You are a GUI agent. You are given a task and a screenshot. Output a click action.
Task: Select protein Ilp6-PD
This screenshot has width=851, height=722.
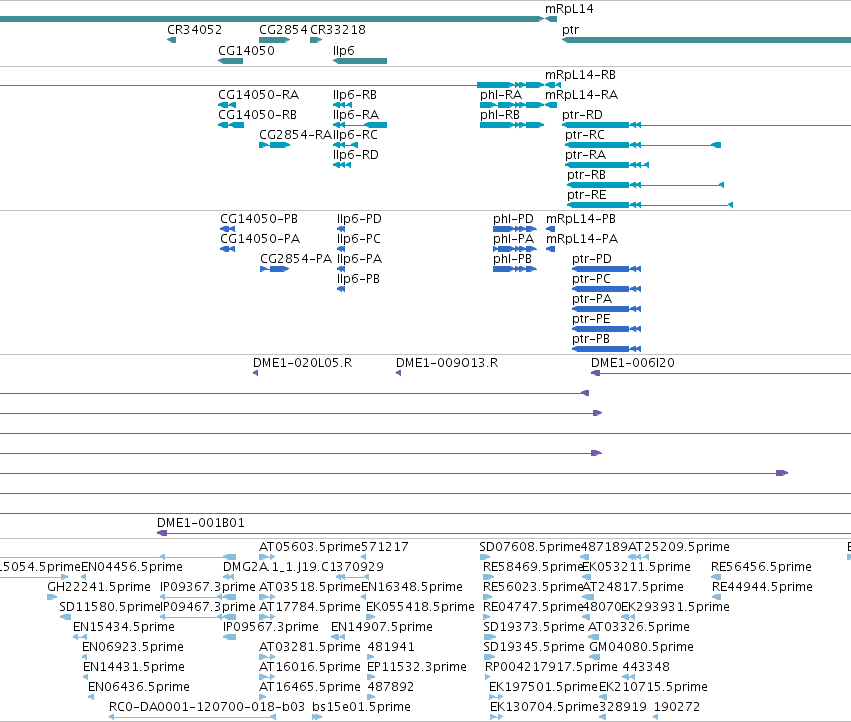(341, 229)
